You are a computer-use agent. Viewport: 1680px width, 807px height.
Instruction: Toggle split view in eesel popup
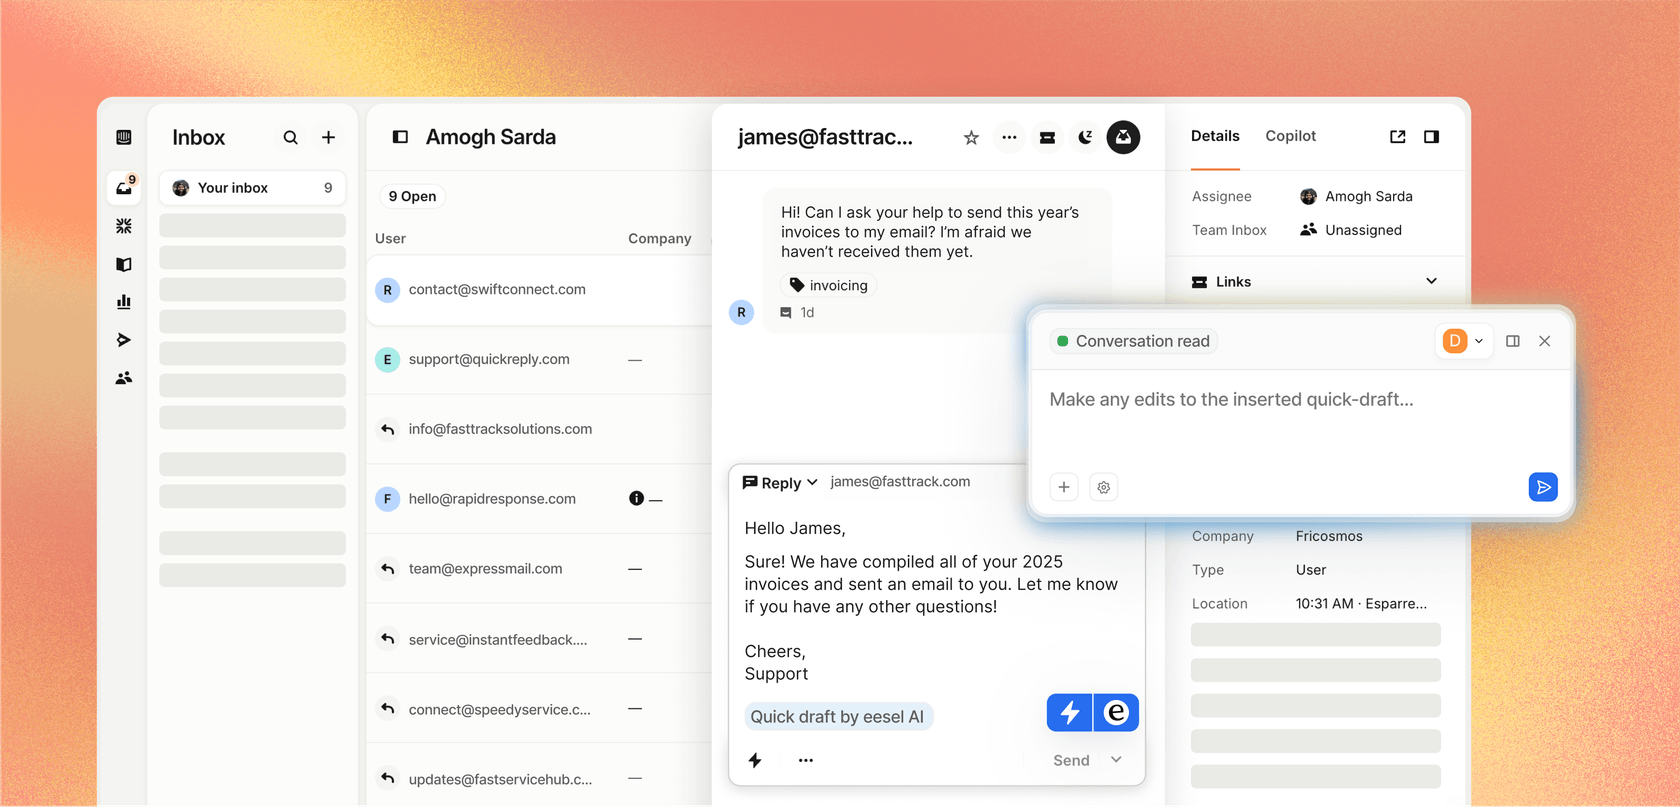pos(1513,341)
